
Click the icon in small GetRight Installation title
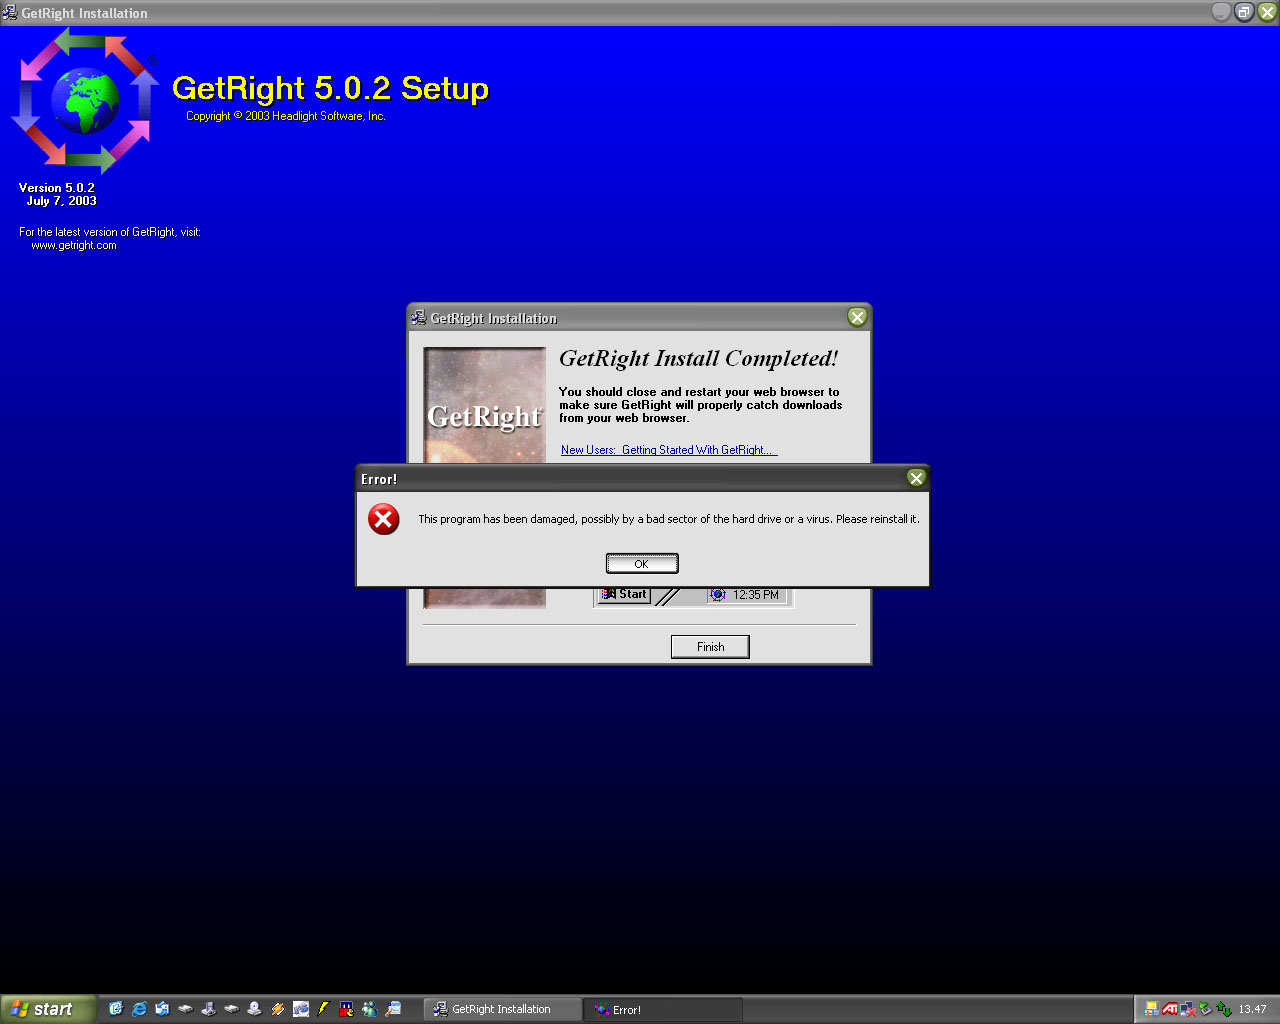coord(419,318)
